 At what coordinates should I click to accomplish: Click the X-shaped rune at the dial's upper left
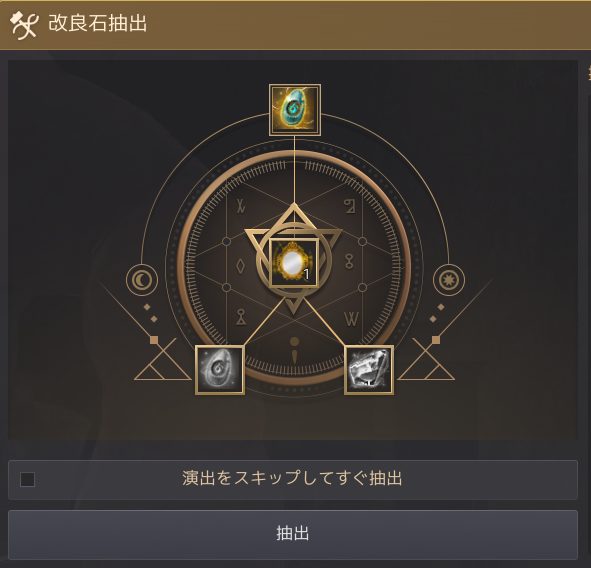click(241, 206)
